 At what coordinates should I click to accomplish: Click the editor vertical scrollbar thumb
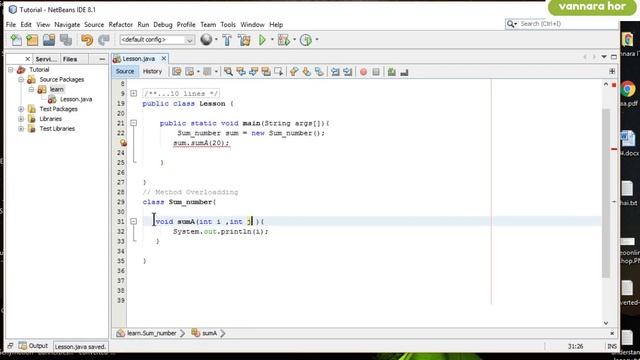pyautogui.click(x=606, y=193)
